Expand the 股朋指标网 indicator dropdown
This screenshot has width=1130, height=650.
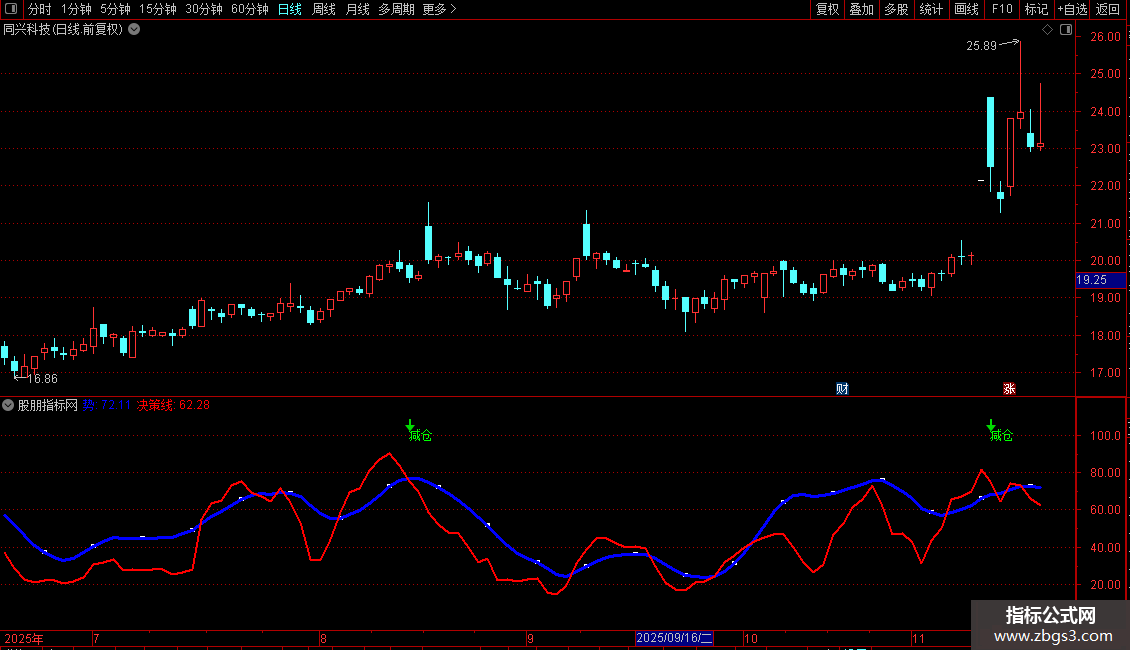pyautogui.click(x=8, y=405)
